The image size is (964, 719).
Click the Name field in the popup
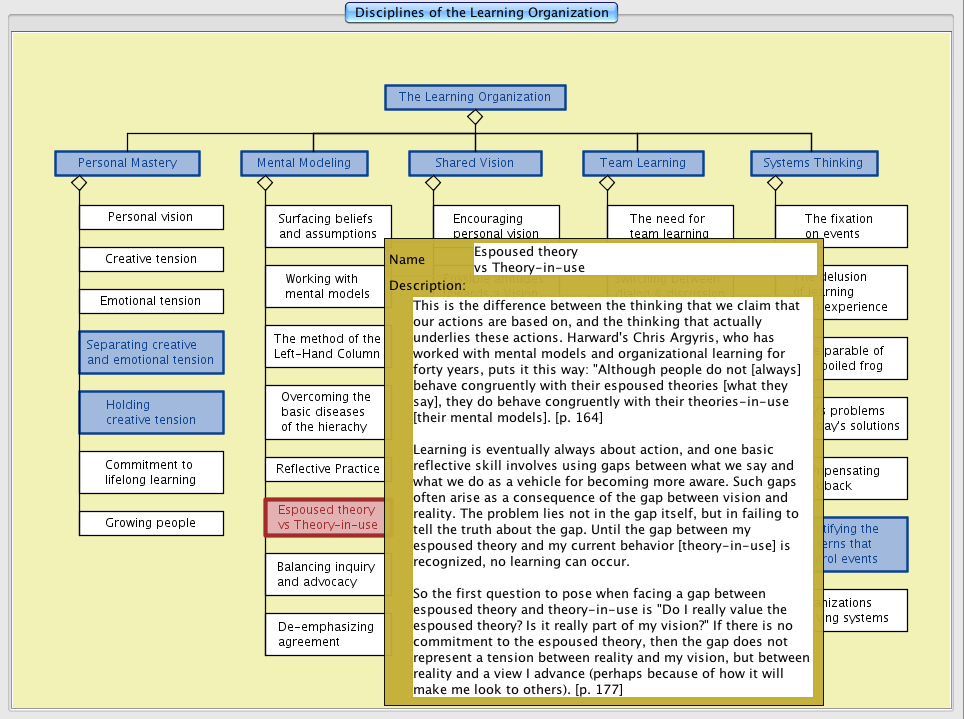645,260
